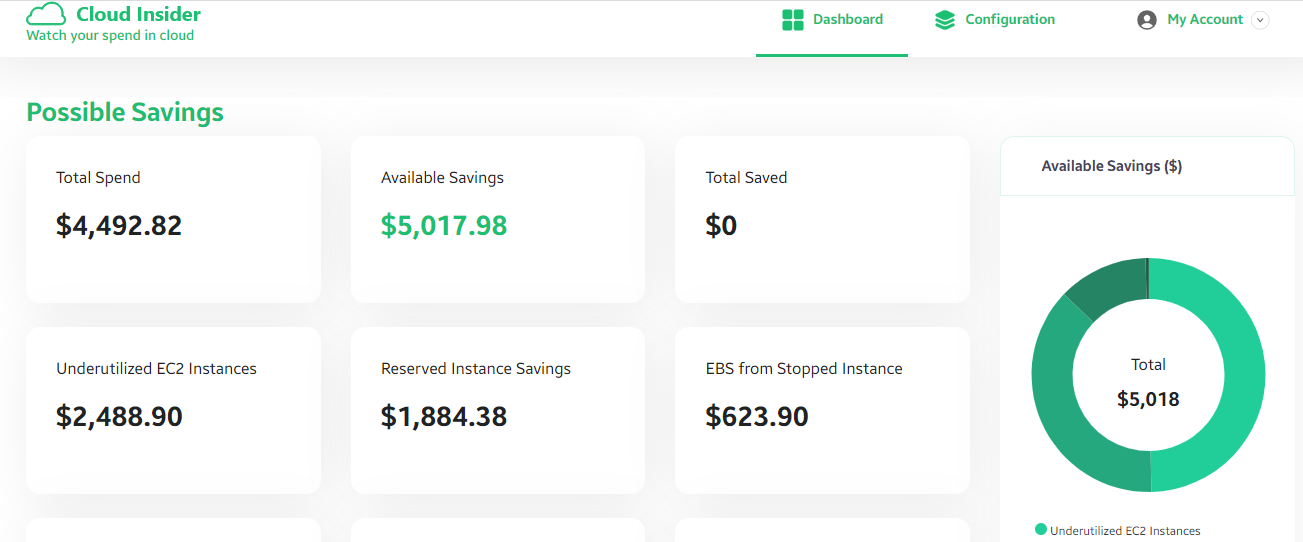Expand the My Account dropdown chevron
This screenshot has height=542, width=1303.
[1260, 20]
